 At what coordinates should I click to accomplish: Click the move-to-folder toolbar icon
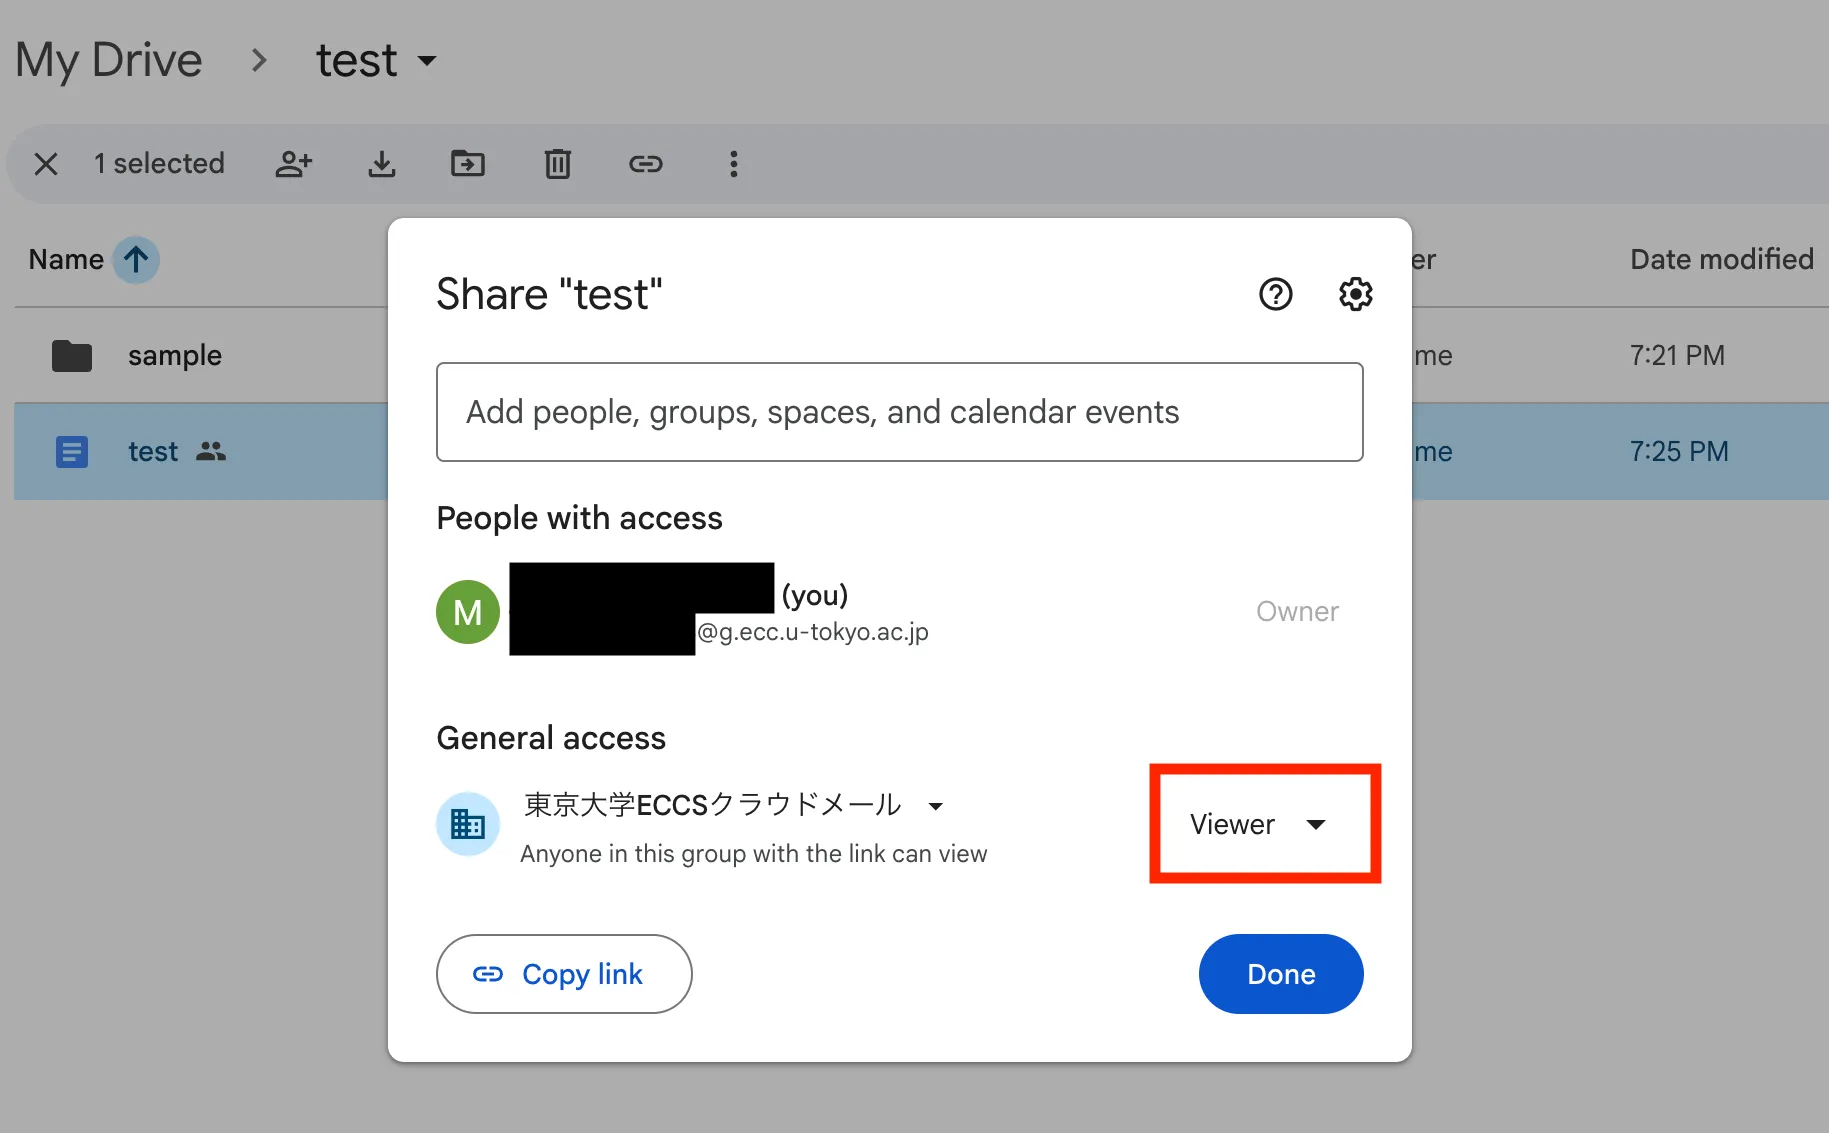468,163
